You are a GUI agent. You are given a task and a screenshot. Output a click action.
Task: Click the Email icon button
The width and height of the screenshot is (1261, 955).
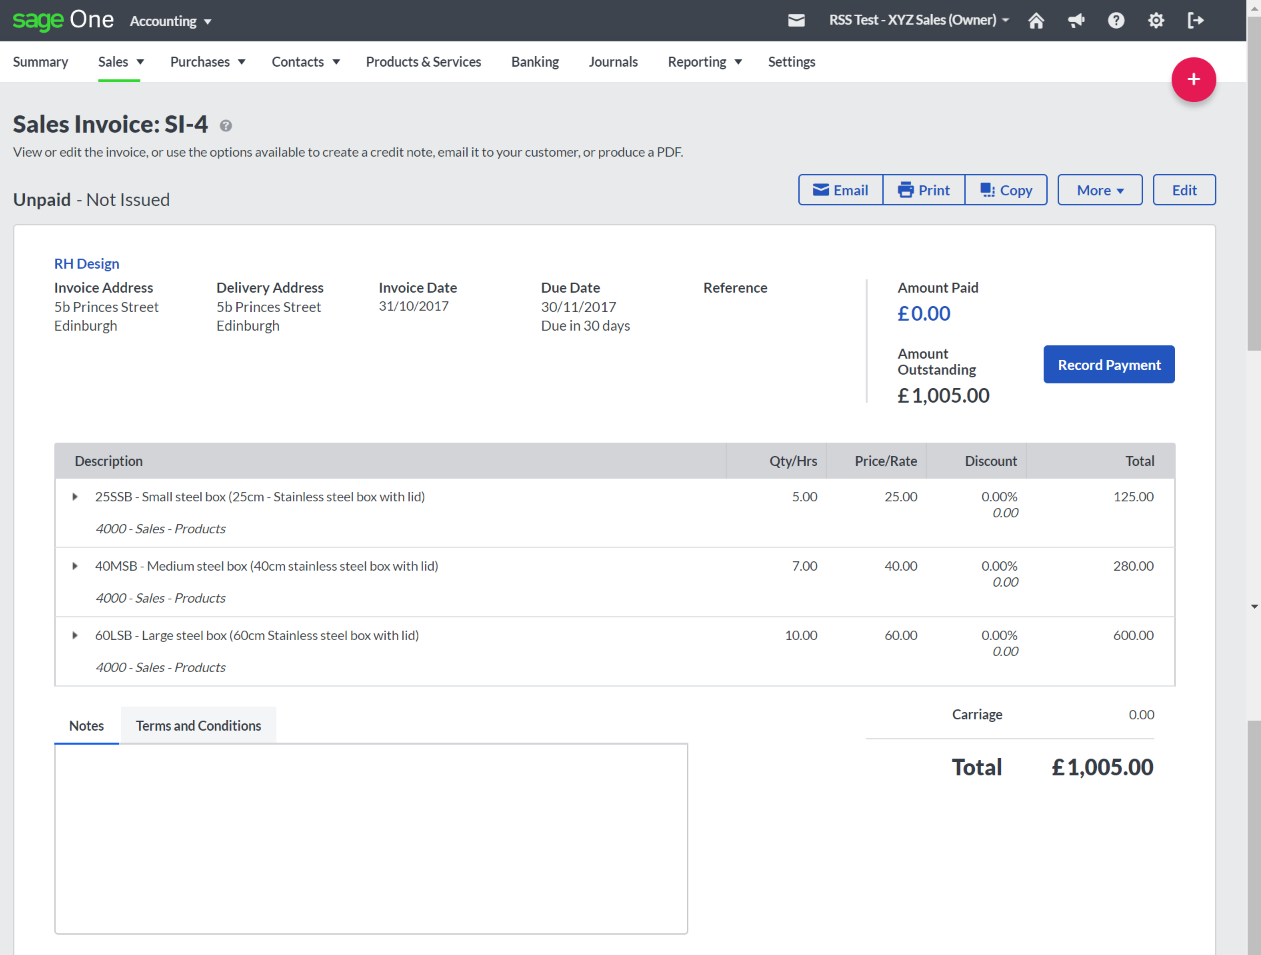tap(840, 189)
